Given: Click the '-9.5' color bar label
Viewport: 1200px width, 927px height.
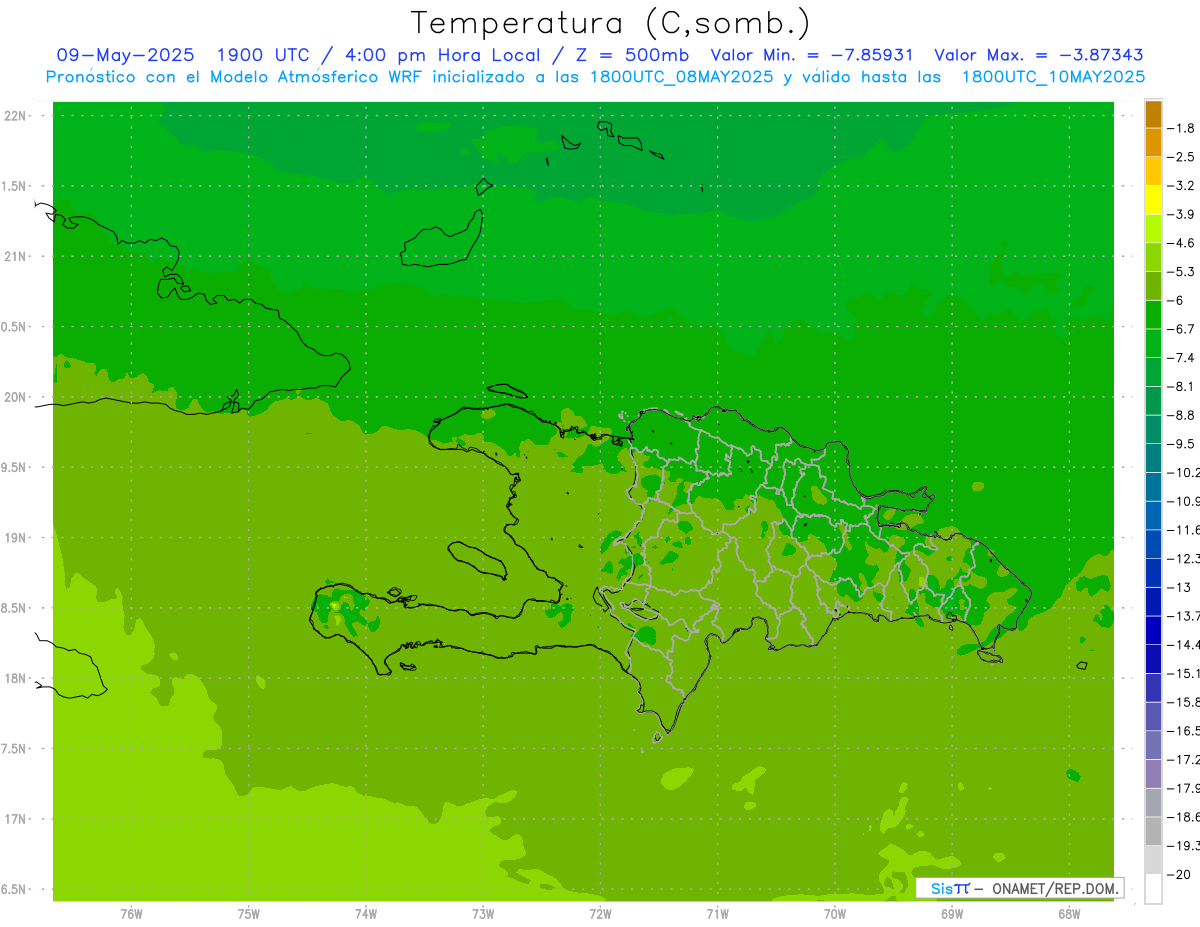Looking at the screenshot, I should (1182, 444).
